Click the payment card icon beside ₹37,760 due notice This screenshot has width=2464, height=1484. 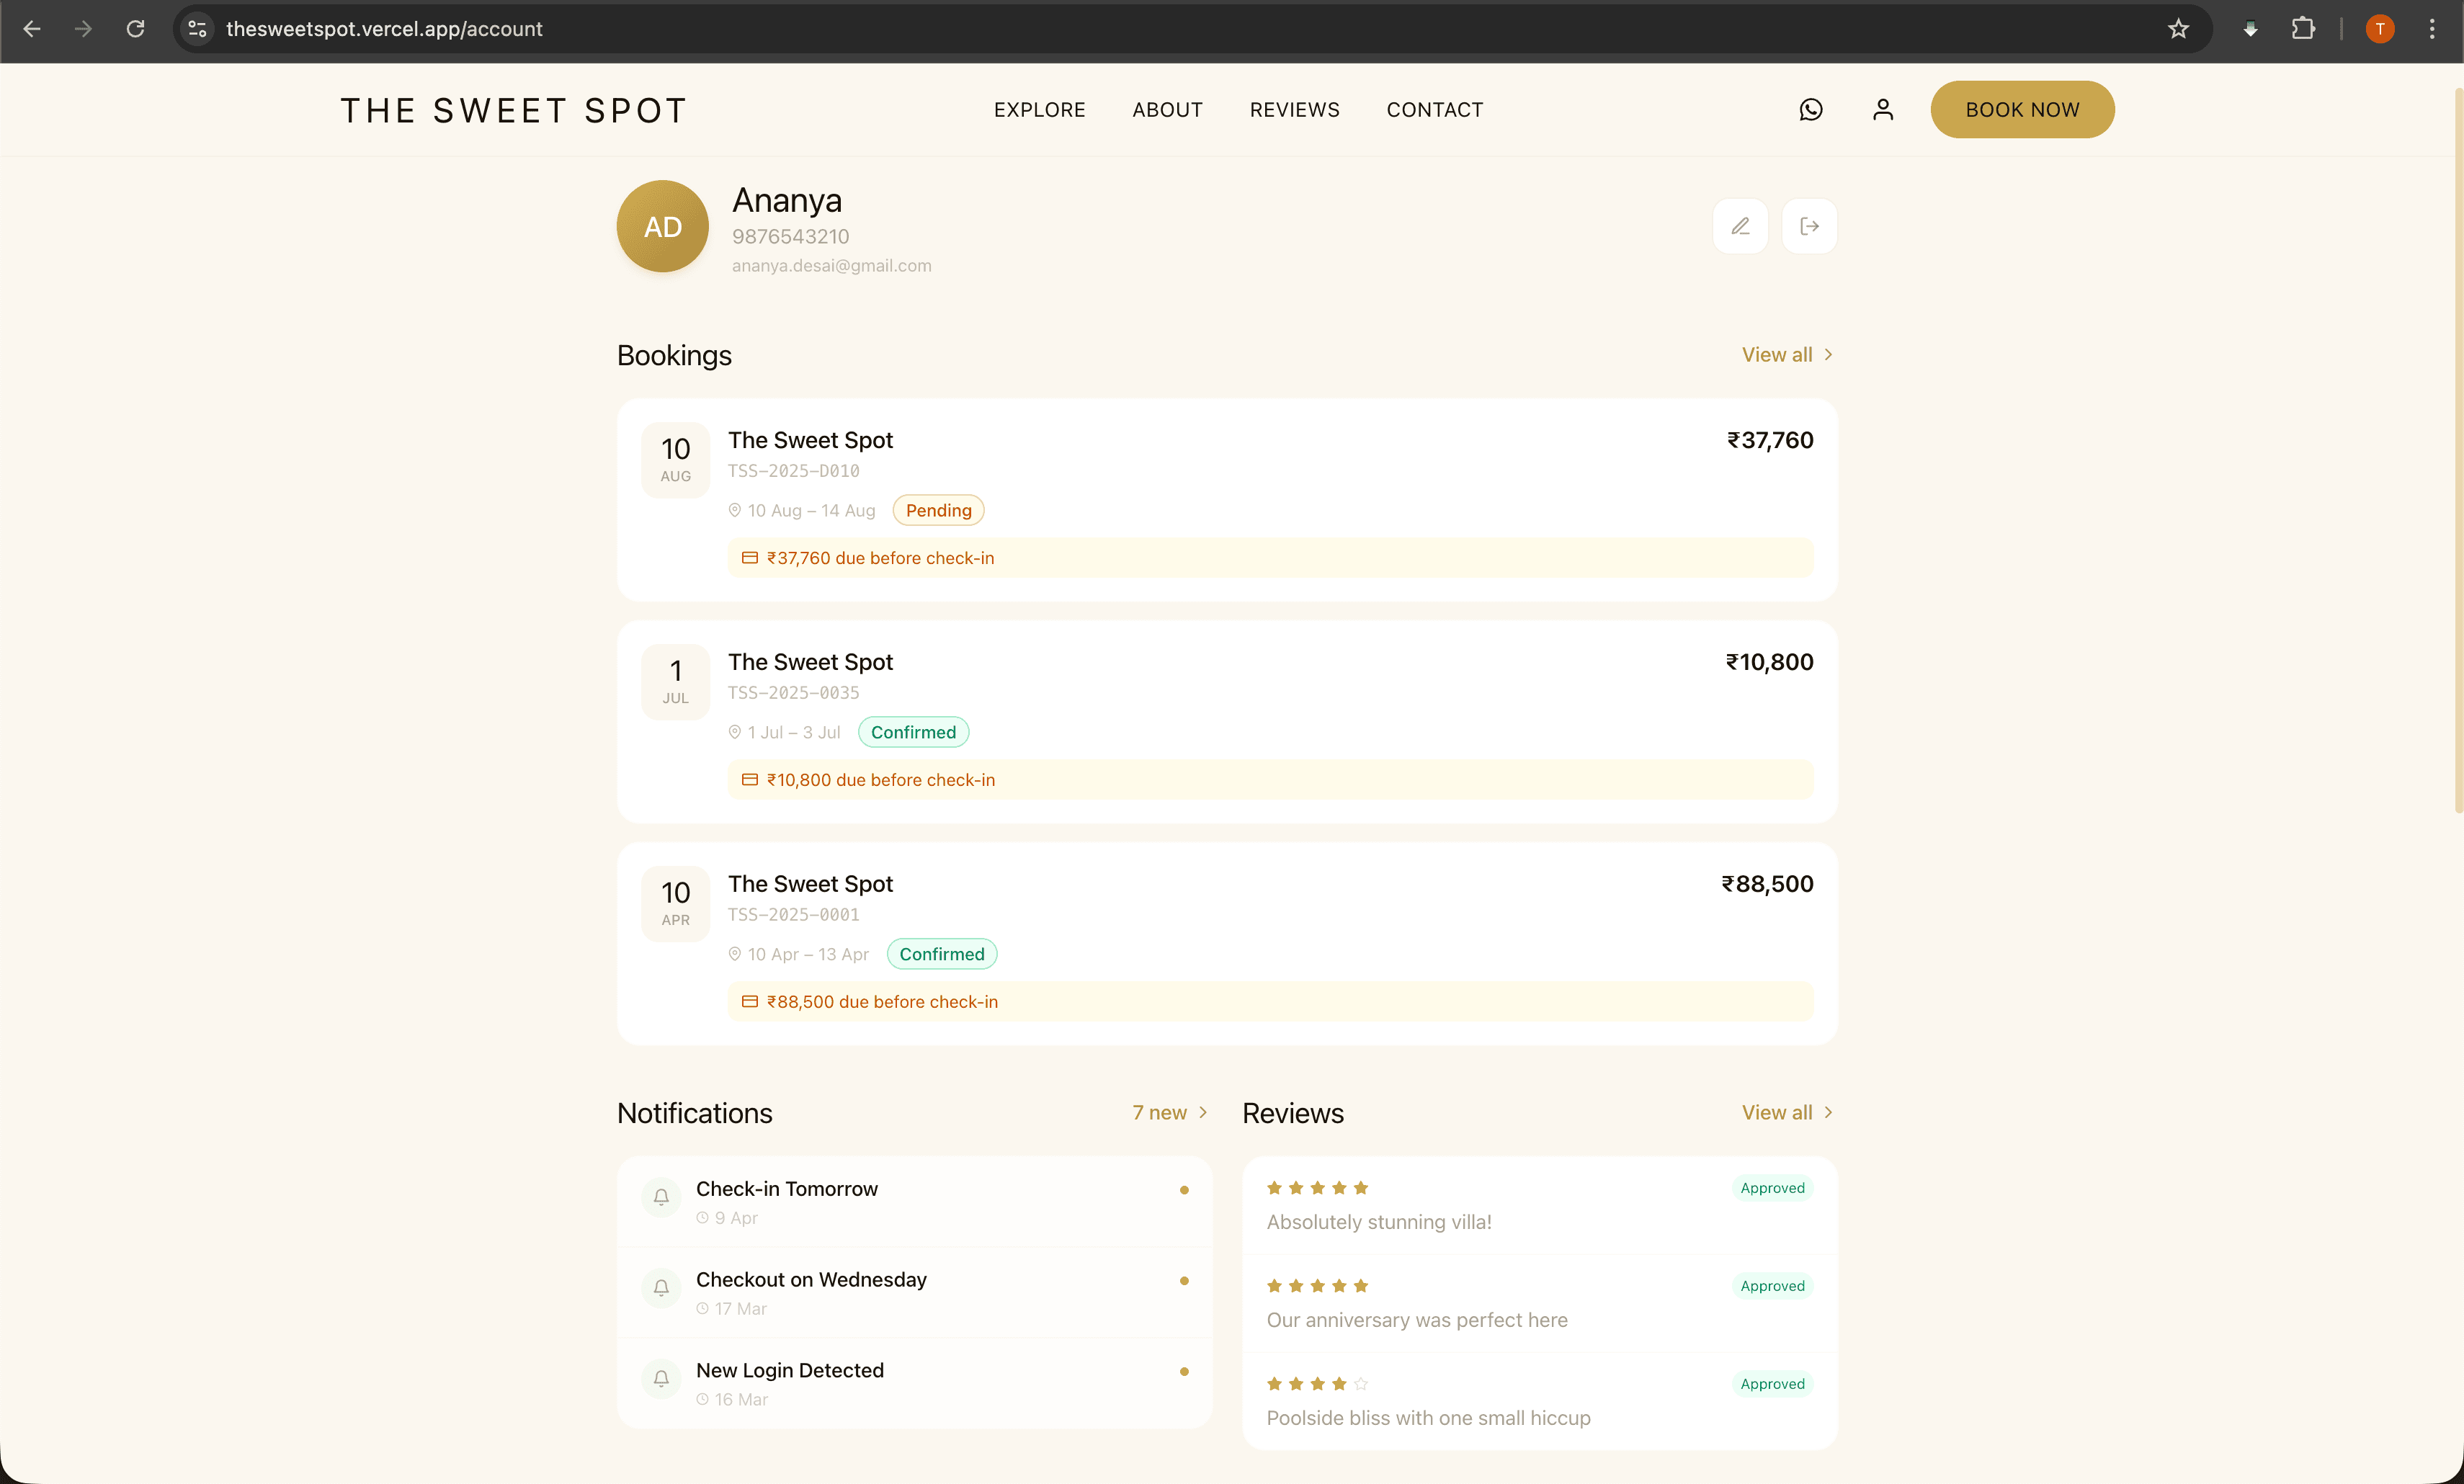749,557
